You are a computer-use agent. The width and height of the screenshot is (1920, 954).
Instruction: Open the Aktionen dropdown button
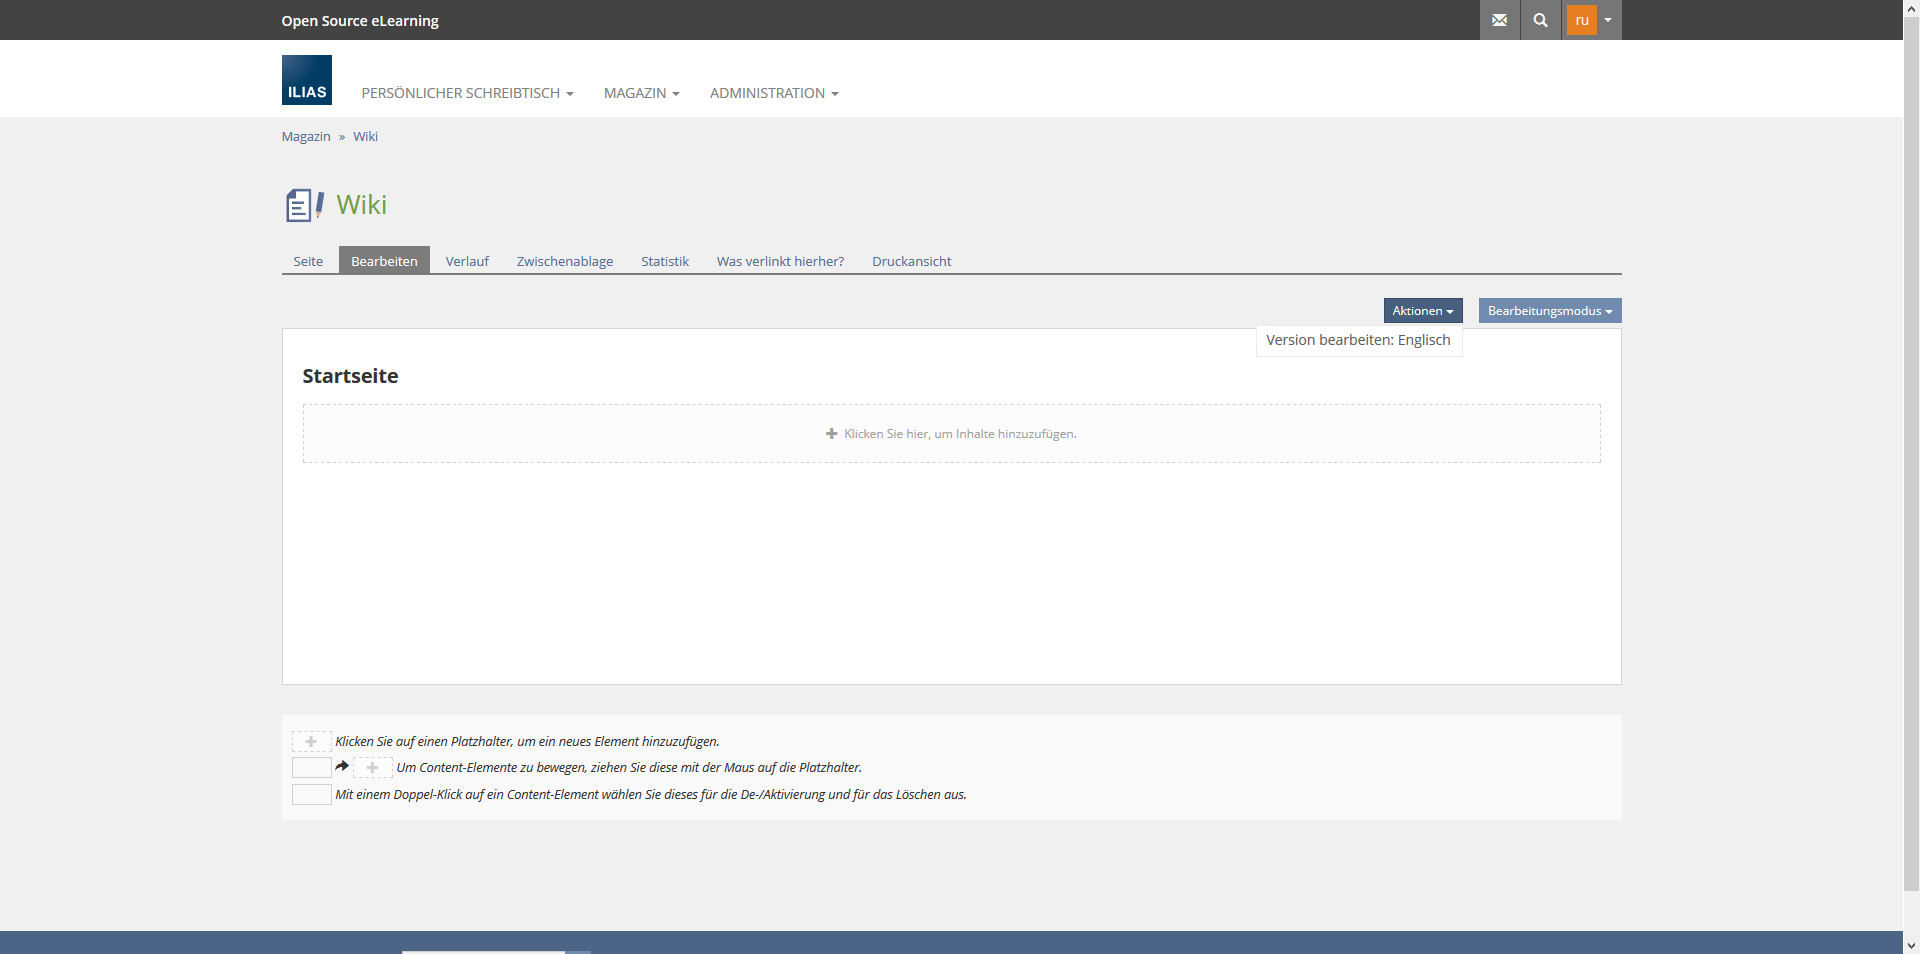(x=1422, y=311)
